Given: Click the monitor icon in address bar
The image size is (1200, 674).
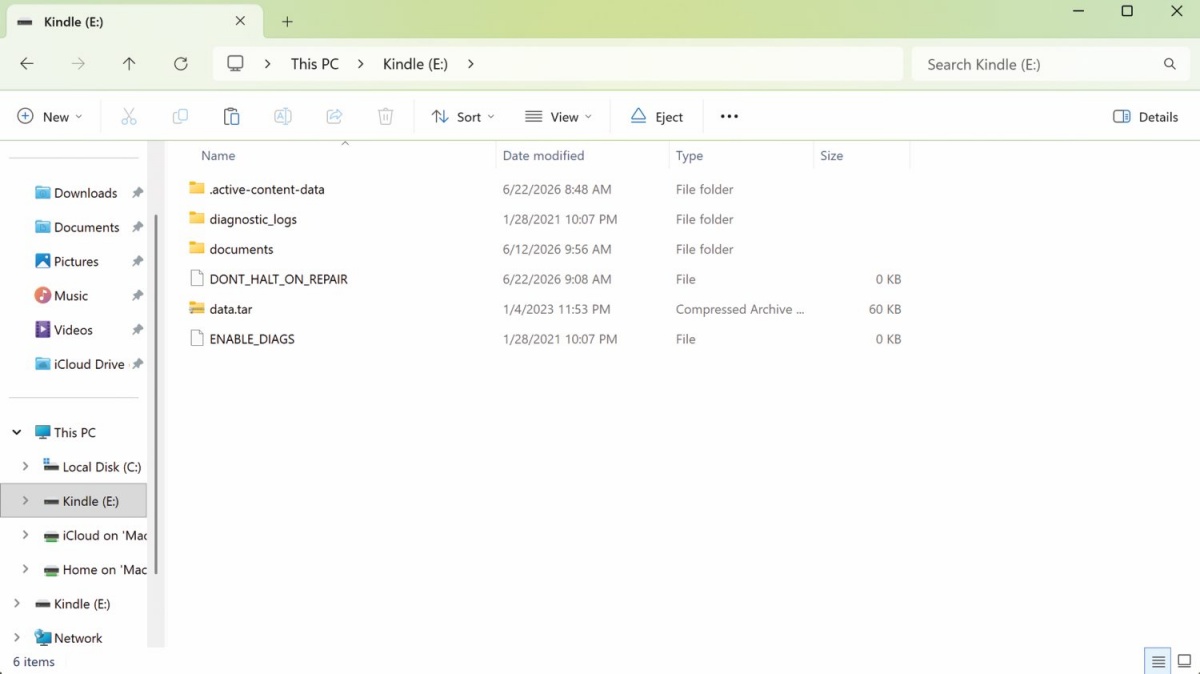Looking at the screenshot, I should (x=235, y=64).
